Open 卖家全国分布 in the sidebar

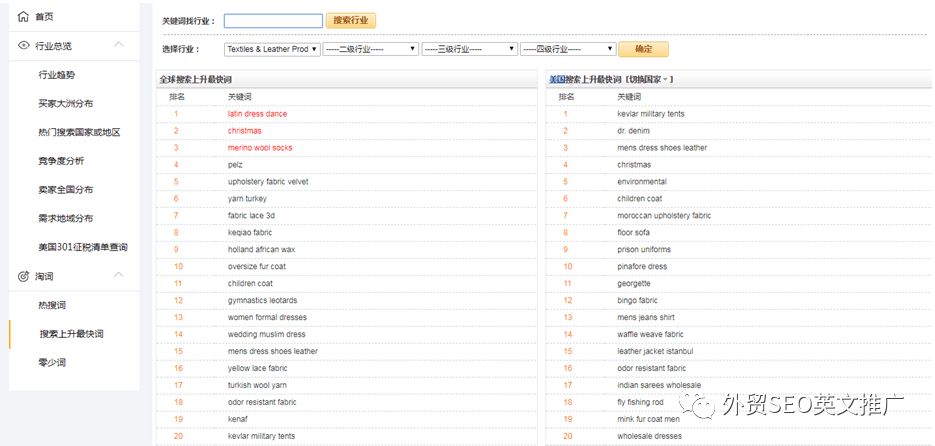66,190
